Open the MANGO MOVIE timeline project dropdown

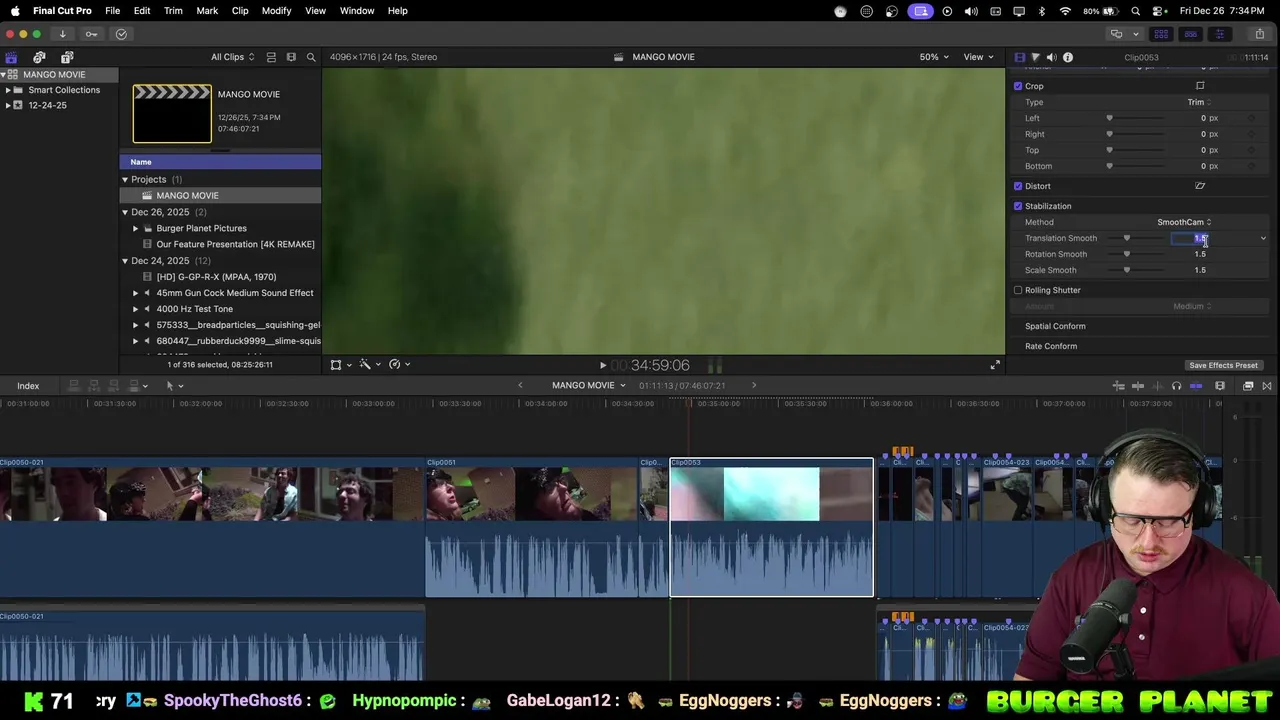tap(588, 385)
